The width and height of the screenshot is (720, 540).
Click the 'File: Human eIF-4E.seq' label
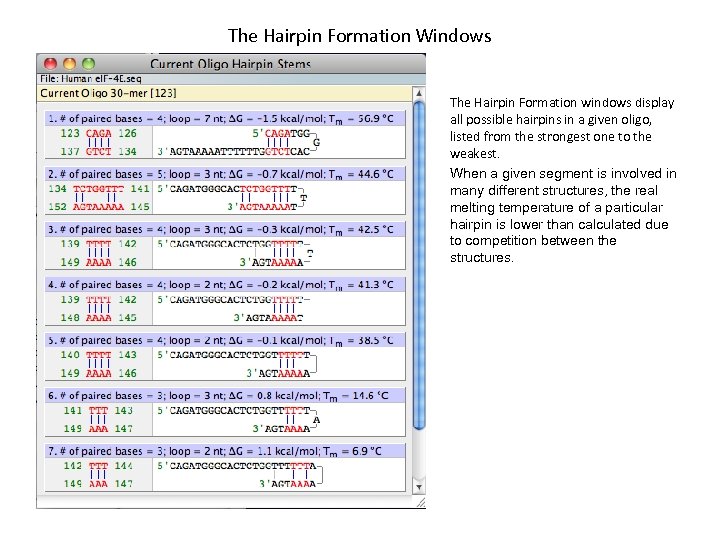point(91,79)
